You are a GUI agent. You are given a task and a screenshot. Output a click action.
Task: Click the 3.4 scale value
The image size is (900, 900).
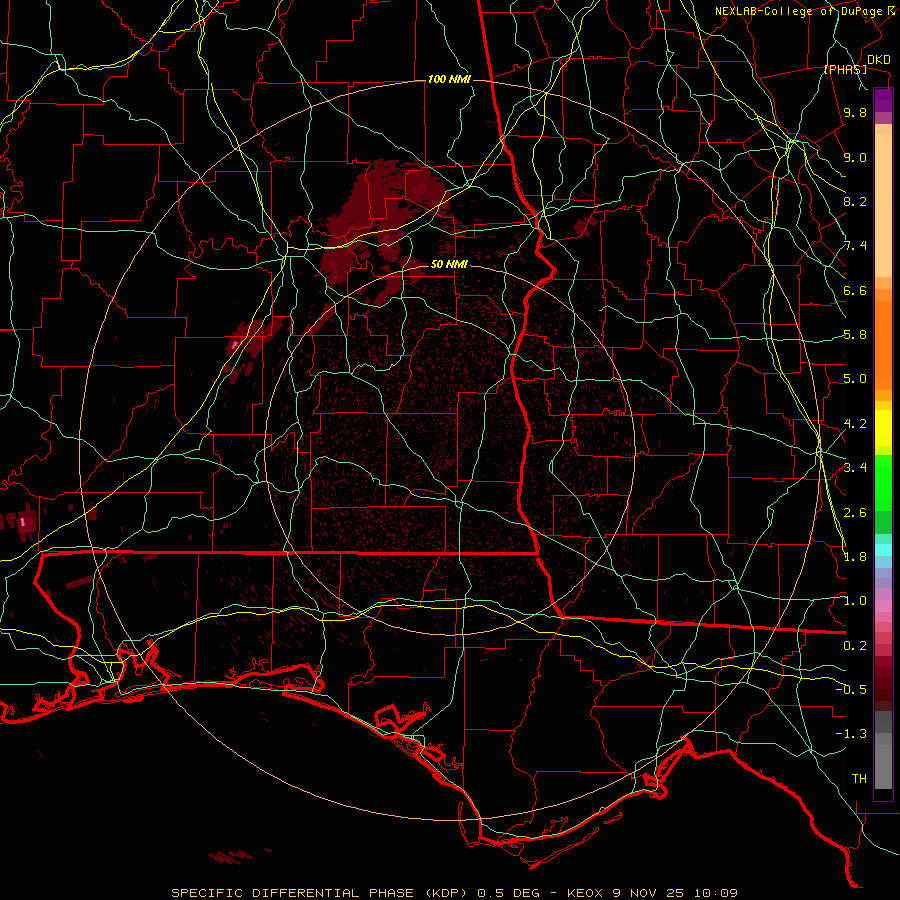tap(855, 468)
